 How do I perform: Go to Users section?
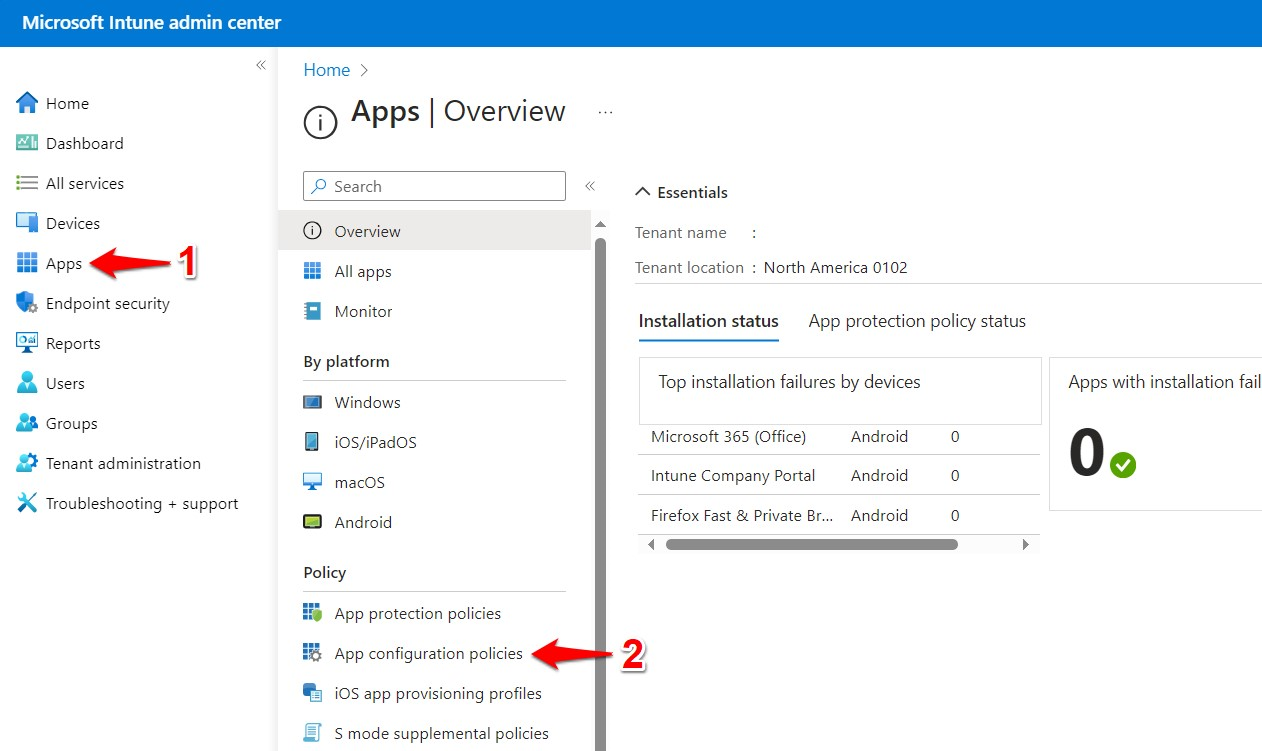pos(65,382)
